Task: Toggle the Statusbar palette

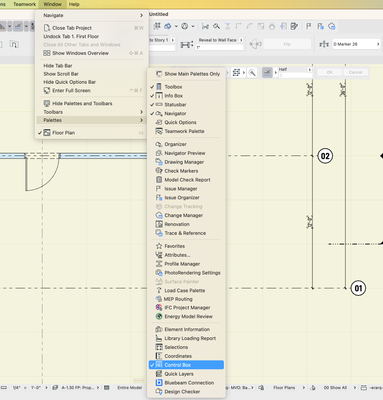Action: coord(186,105)
